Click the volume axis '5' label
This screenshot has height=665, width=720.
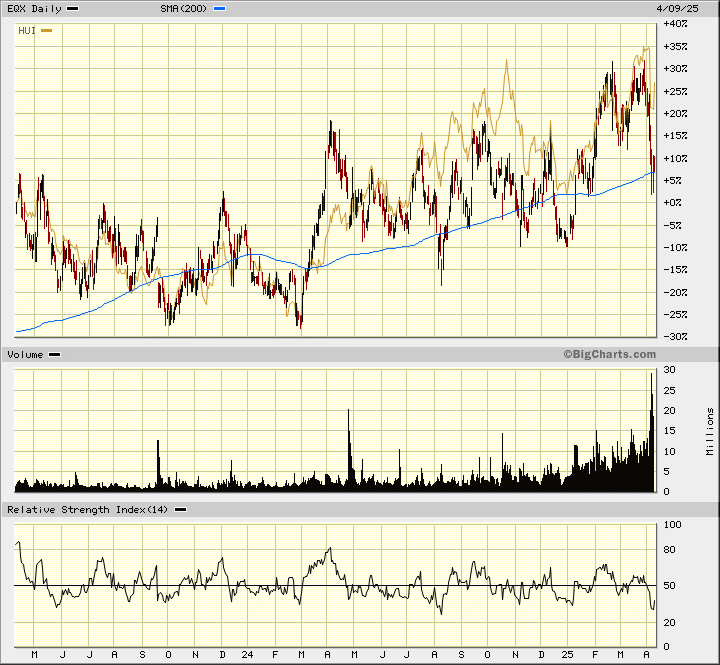click(667, 472)
